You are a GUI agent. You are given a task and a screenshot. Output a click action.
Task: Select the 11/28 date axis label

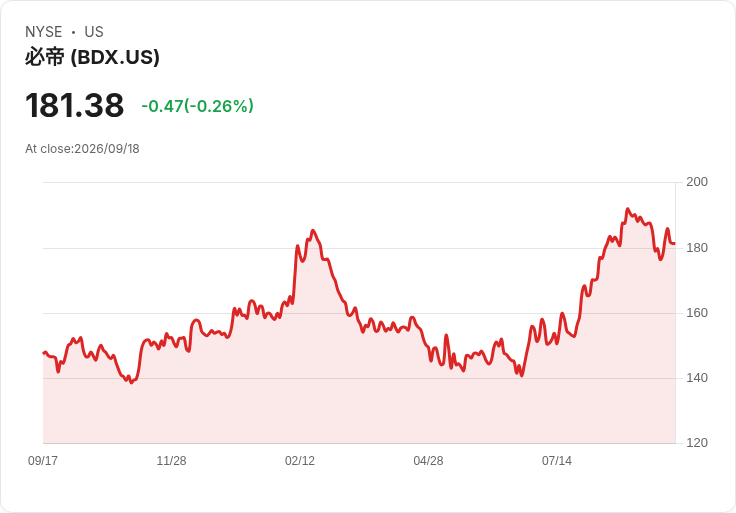point(171,460)
